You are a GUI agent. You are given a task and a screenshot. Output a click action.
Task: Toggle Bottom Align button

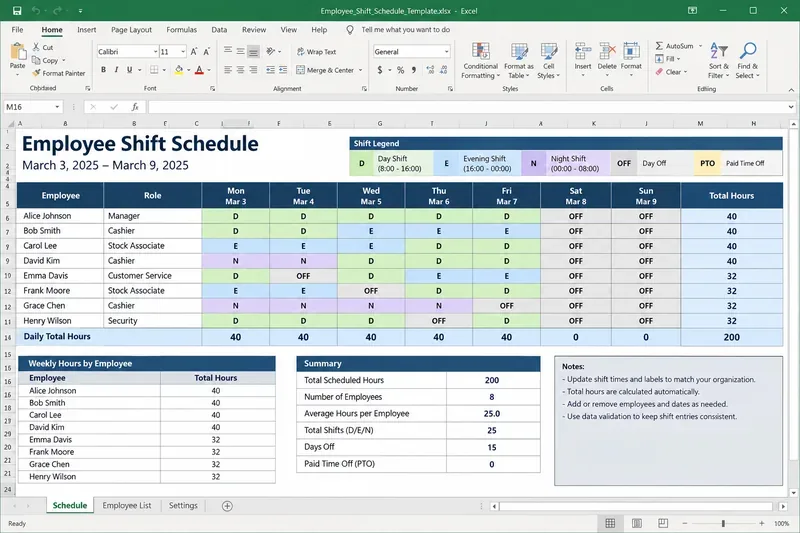(x=253, y=51)
